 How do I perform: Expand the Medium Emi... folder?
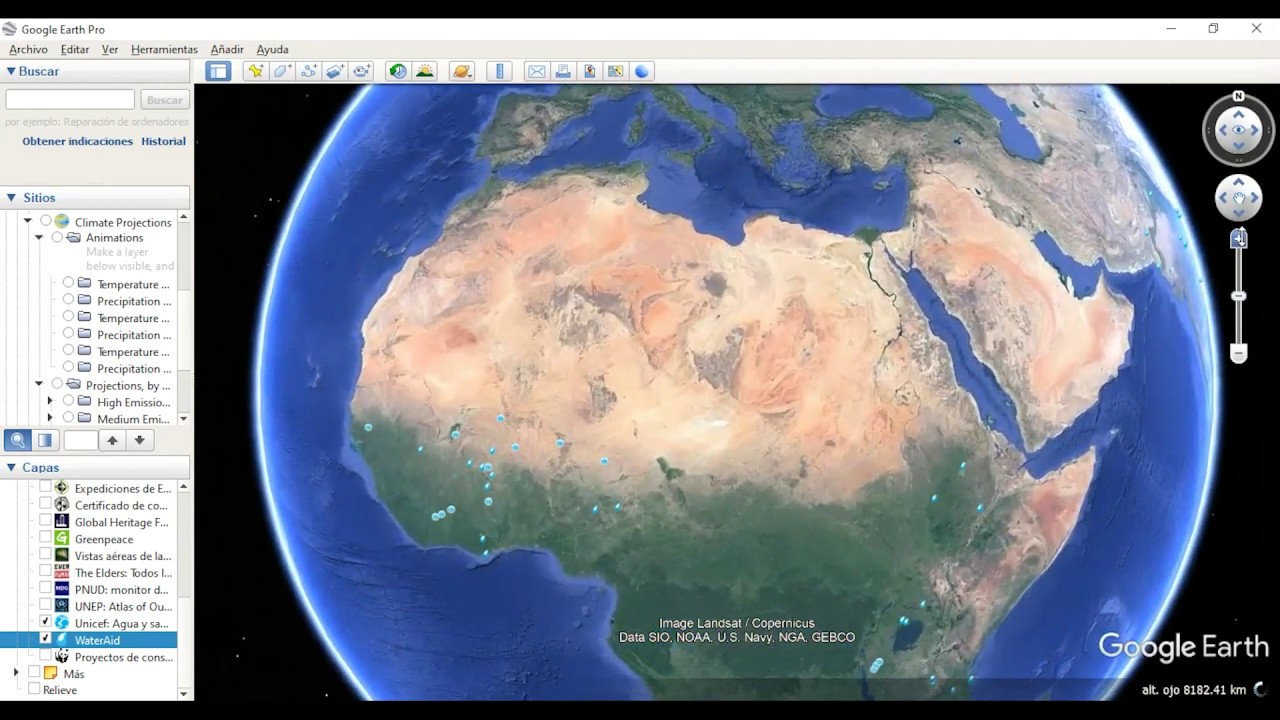pyautogui.click(x=50, y=418)
